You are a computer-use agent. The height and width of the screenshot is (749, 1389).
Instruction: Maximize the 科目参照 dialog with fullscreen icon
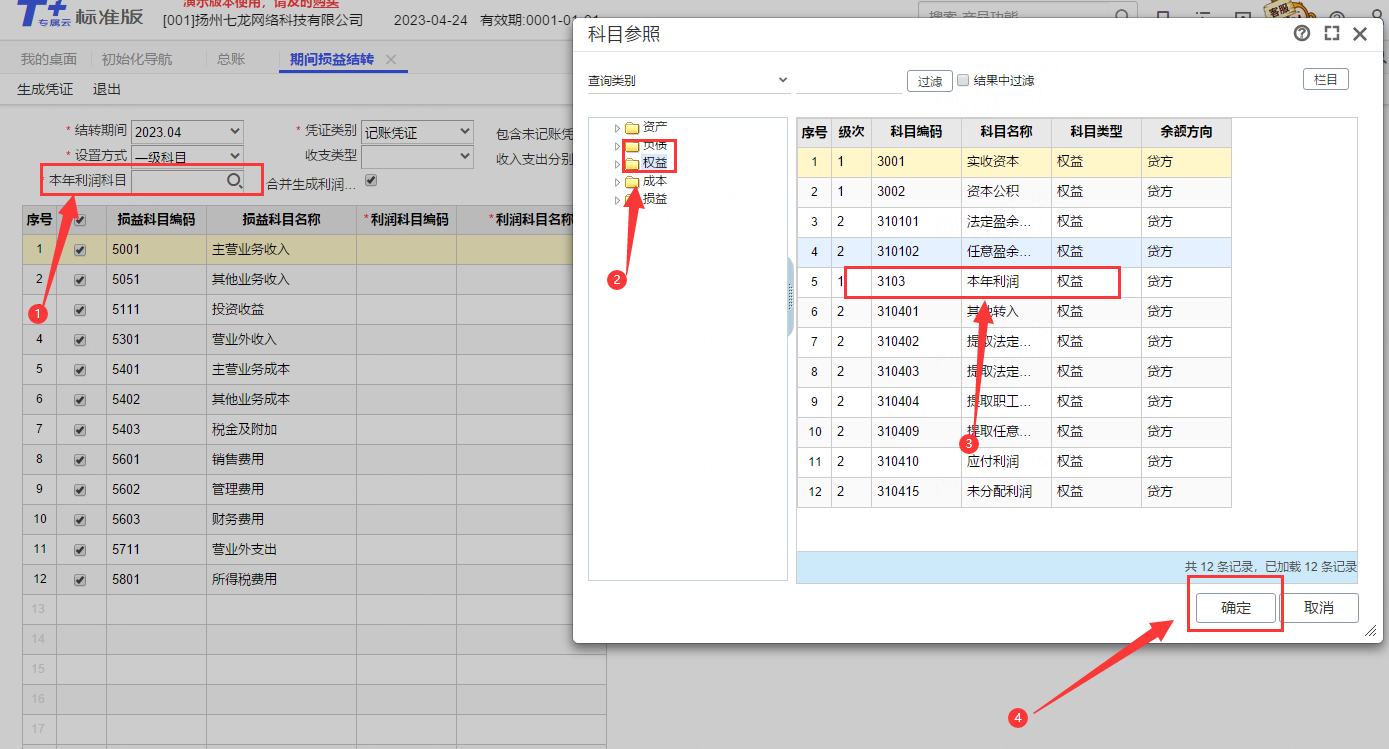pyautogui.click(x=1331, y=34)
